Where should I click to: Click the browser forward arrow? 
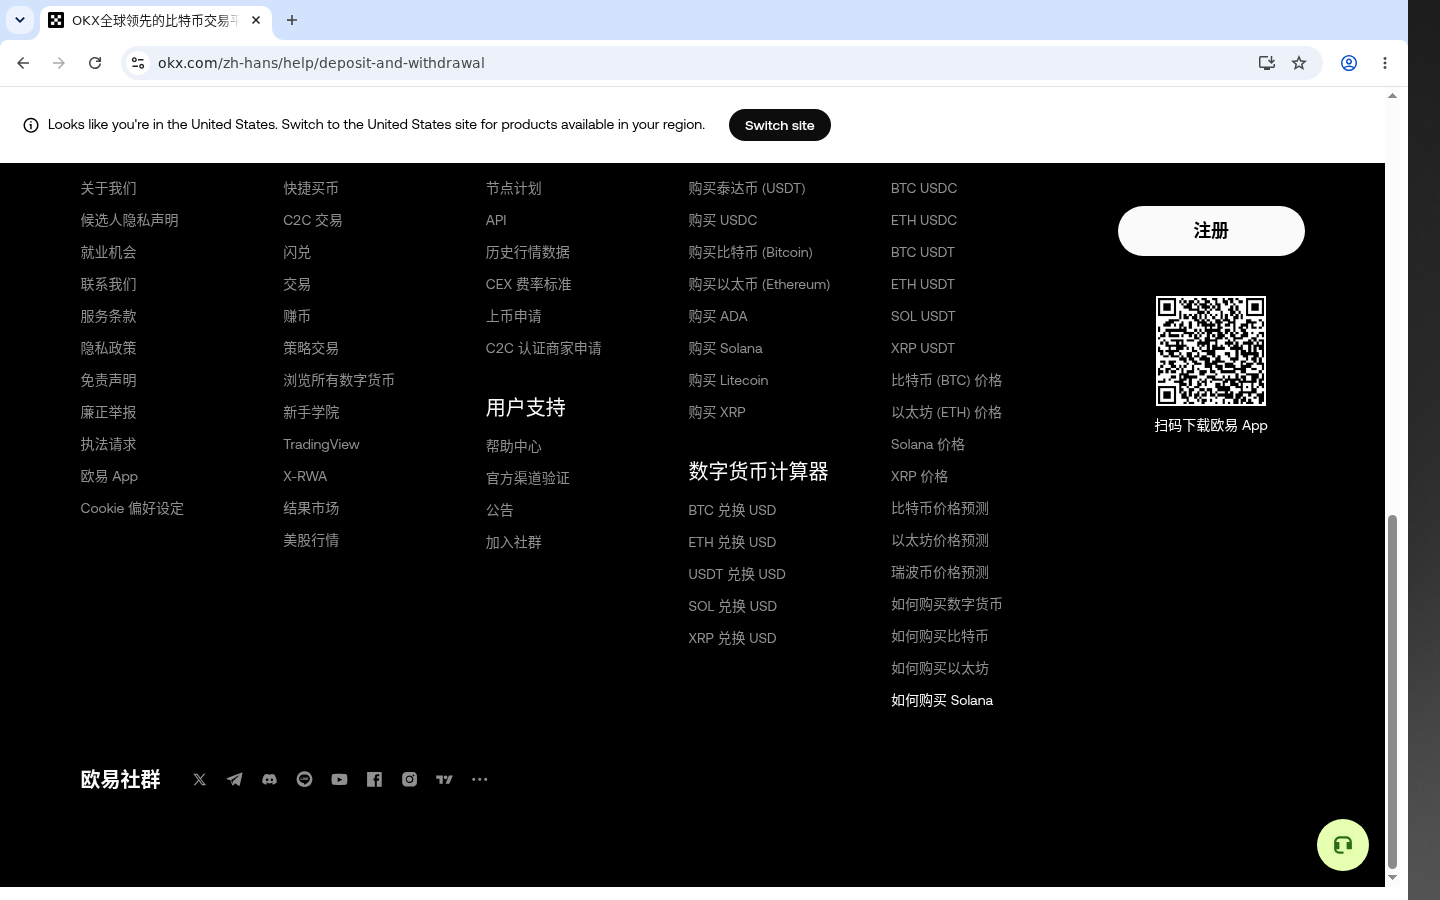59,63
